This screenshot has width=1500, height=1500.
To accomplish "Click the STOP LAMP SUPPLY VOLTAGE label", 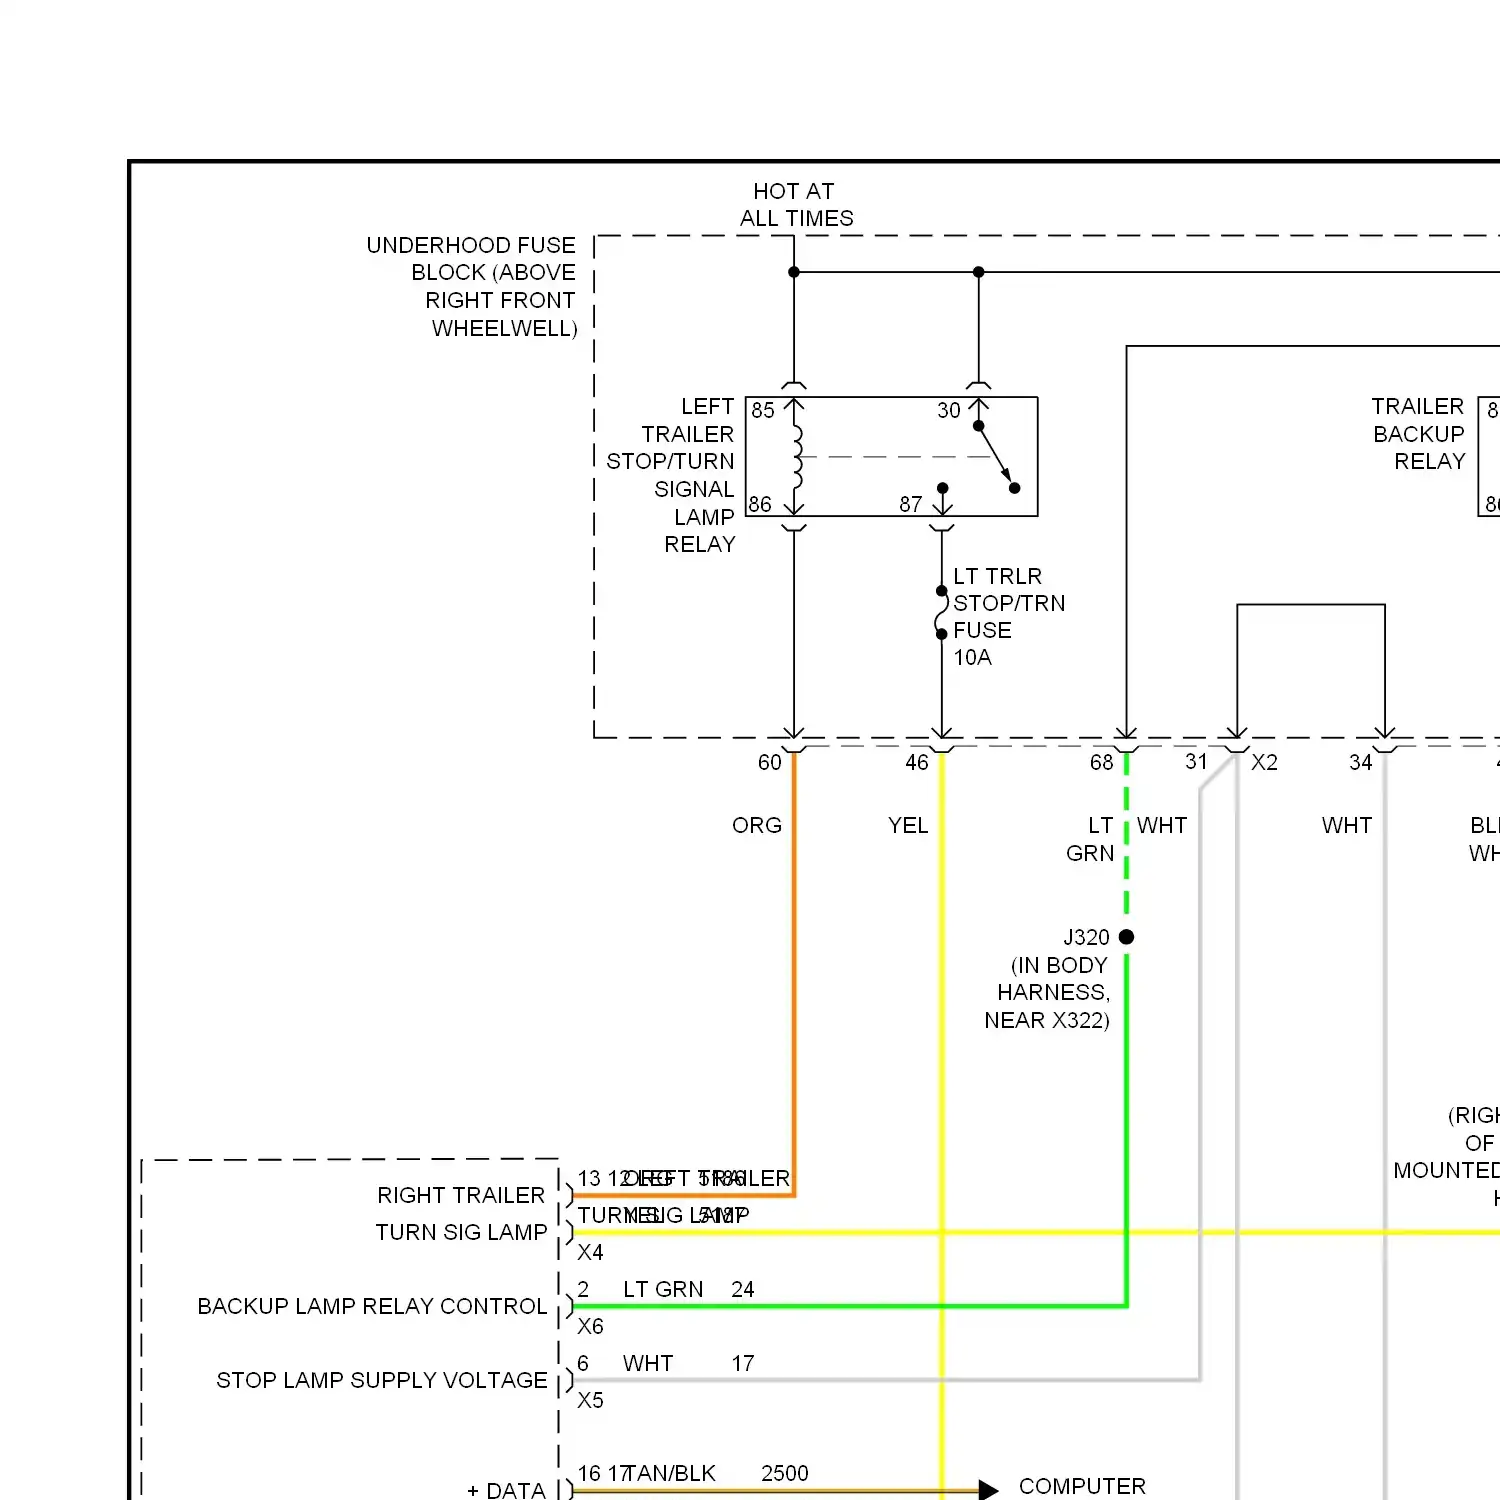I will point(382,1381).
